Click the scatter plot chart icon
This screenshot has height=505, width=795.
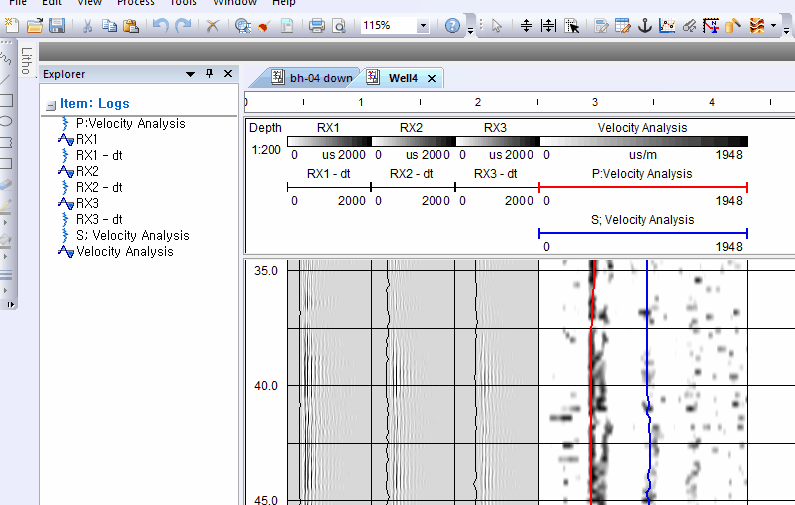(667, 25)
